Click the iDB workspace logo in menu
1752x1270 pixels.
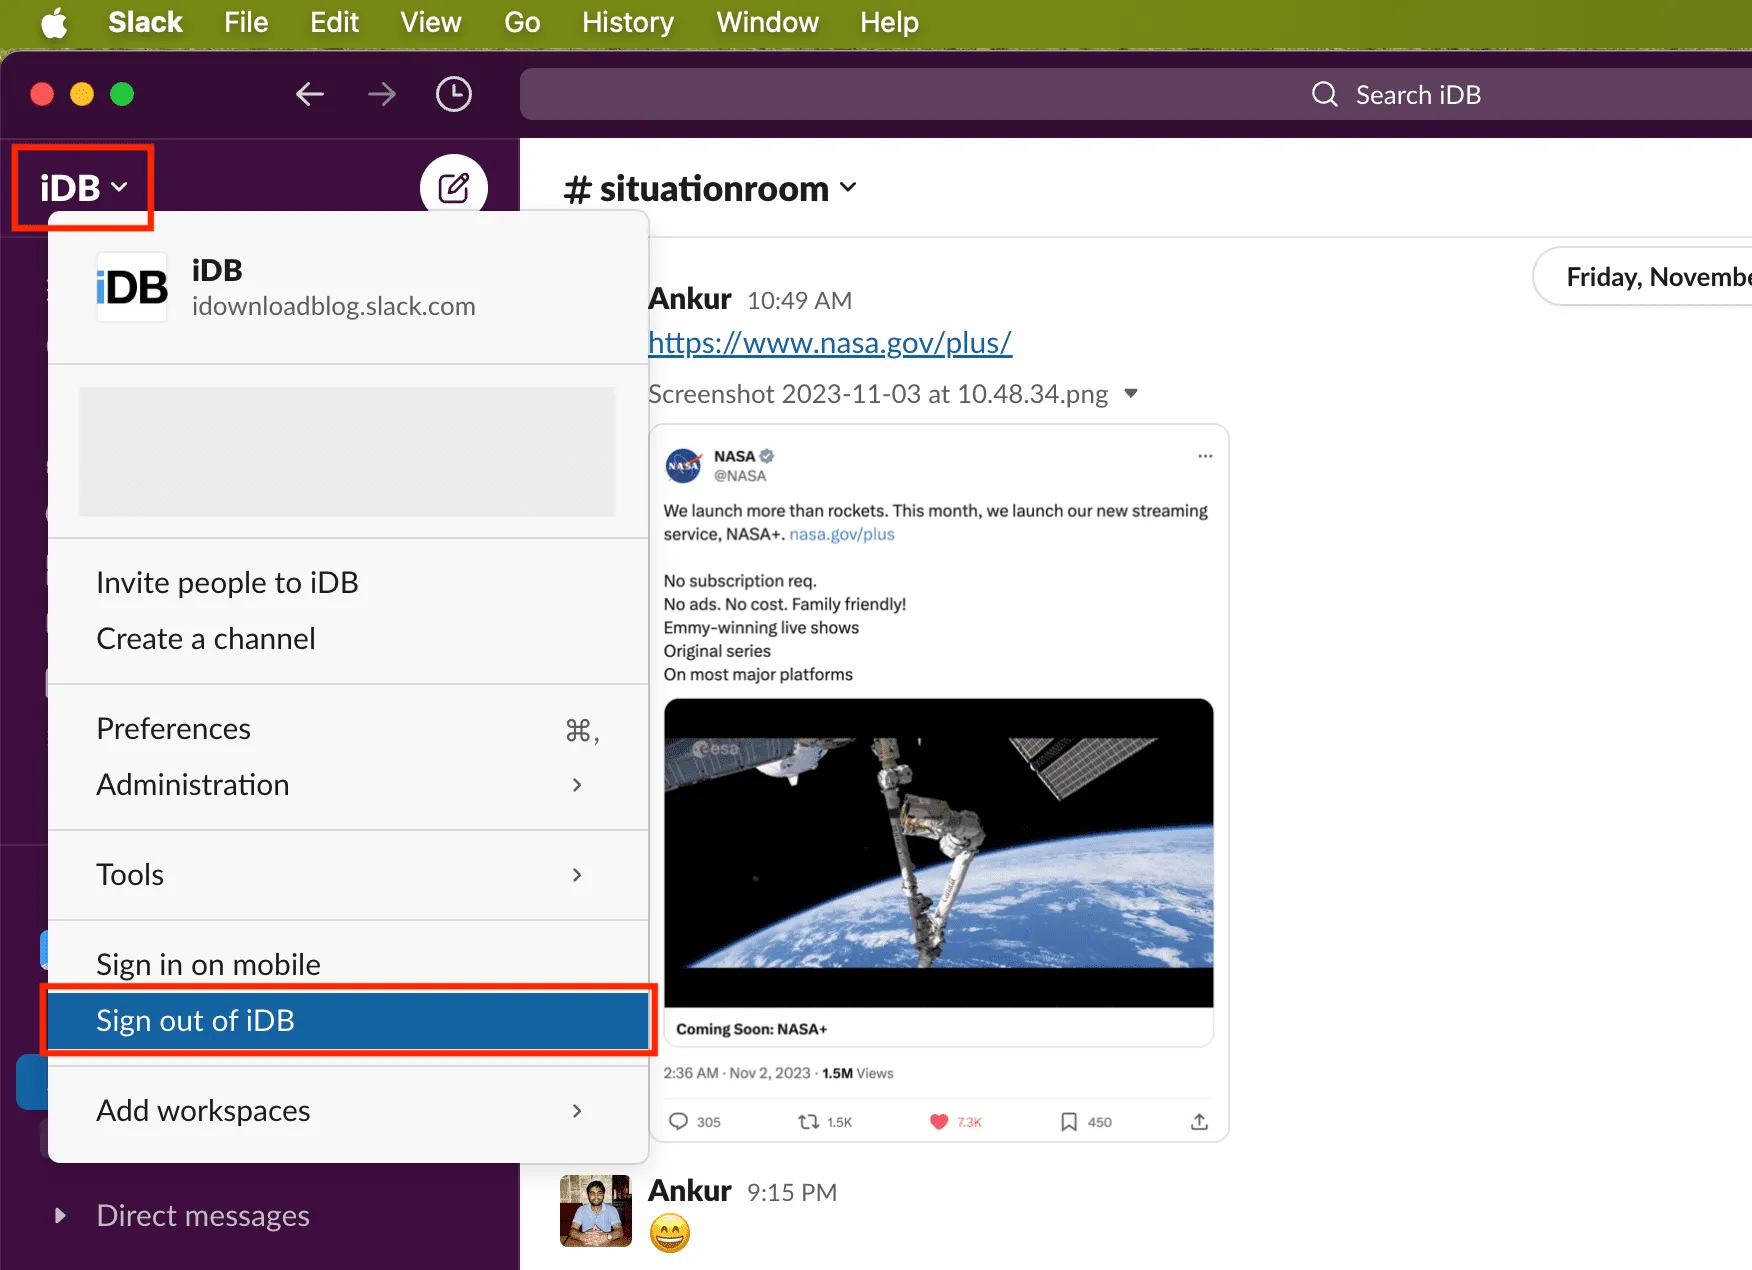coord(132,287)
